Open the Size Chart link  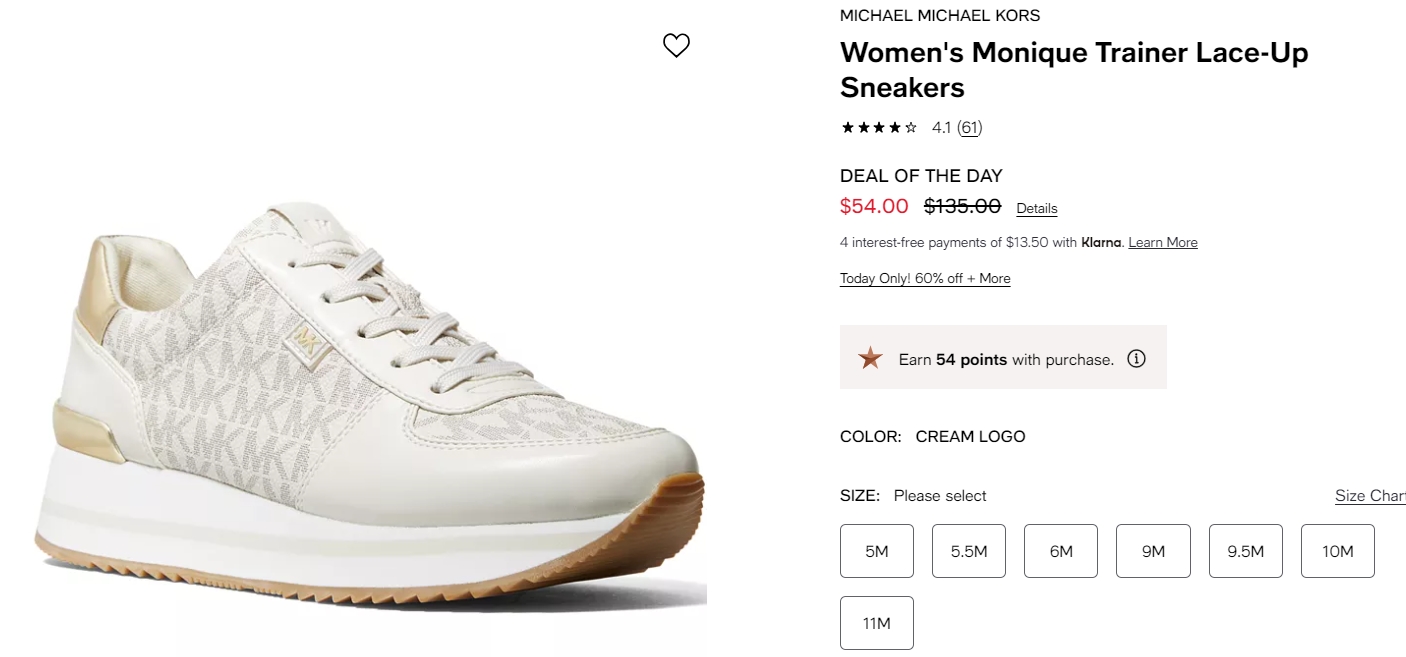tap(1370, 496)
